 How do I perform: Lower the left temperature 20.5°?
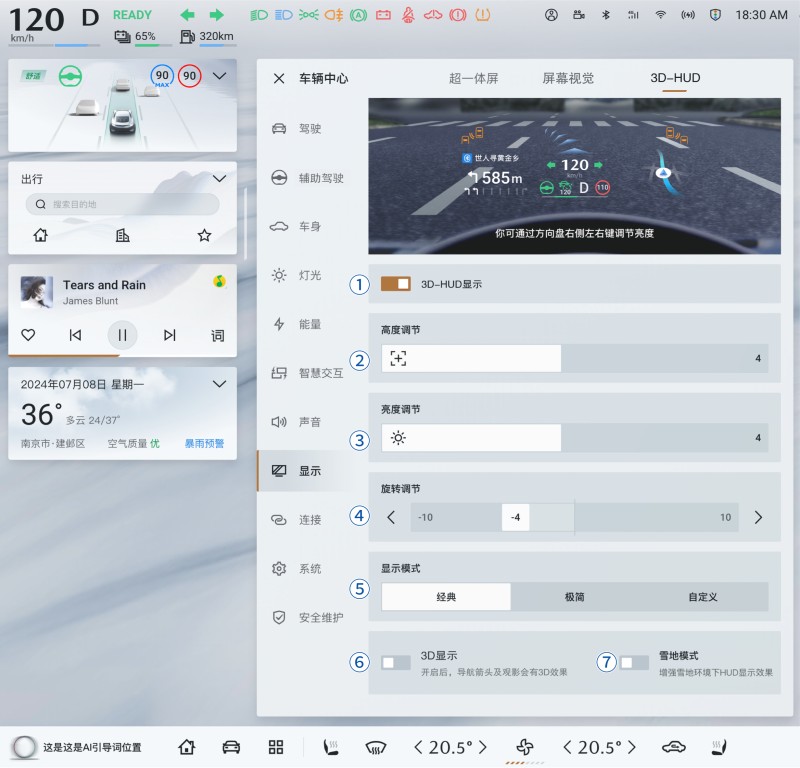tap(418, 748)
